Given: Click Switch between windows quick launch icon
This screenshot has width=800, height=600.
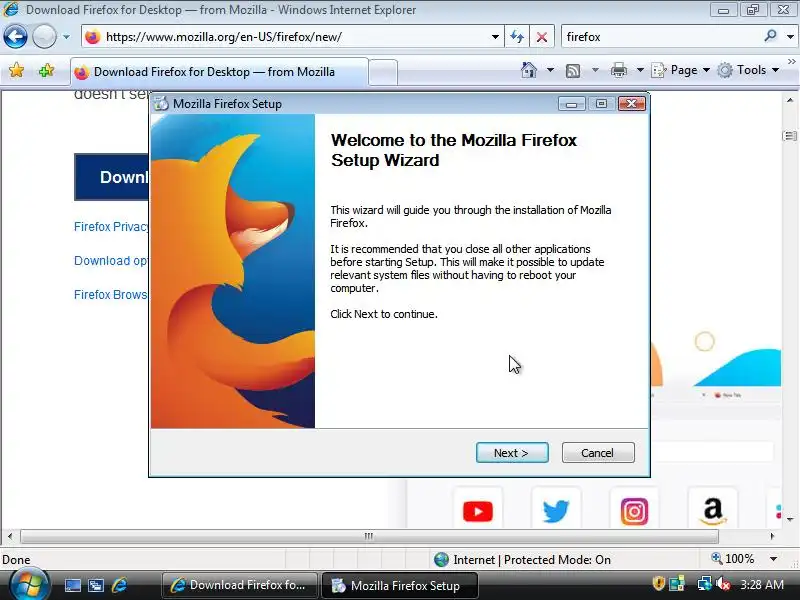Looking at the screenshot, I should (95, 585).
